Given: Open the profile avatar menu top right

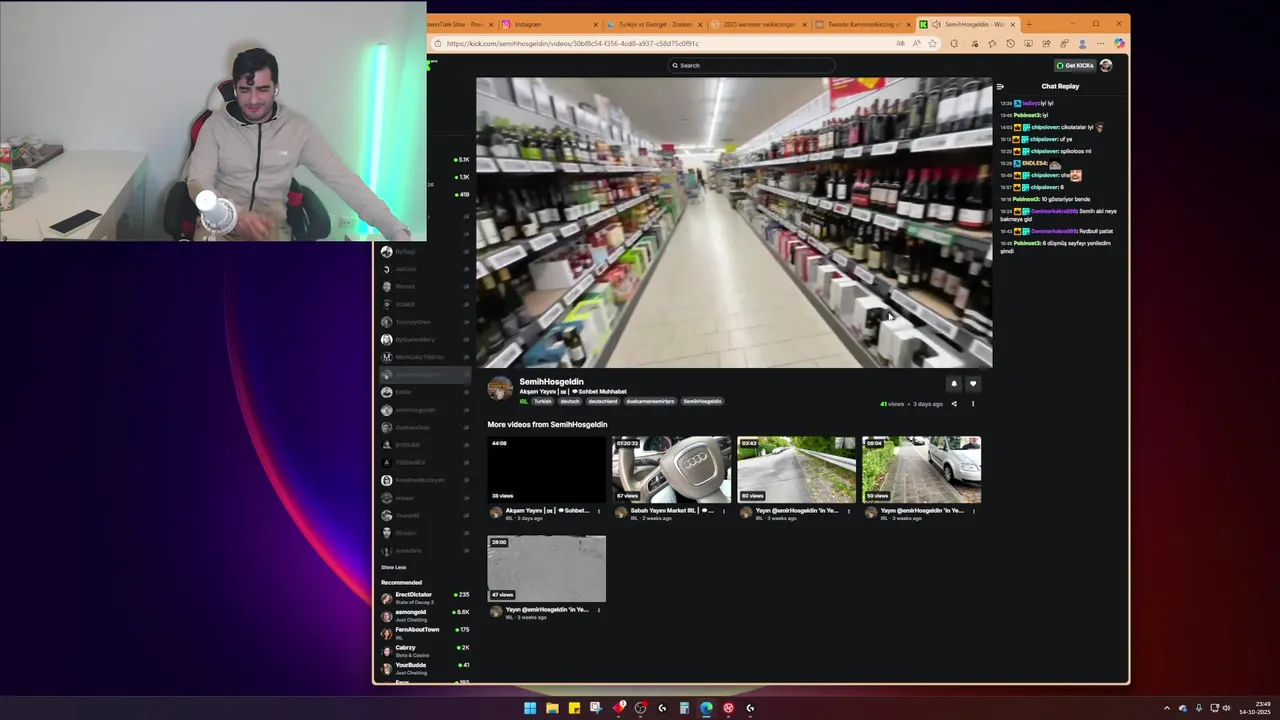Looking at the screenshot, I should pos(1106,65).
